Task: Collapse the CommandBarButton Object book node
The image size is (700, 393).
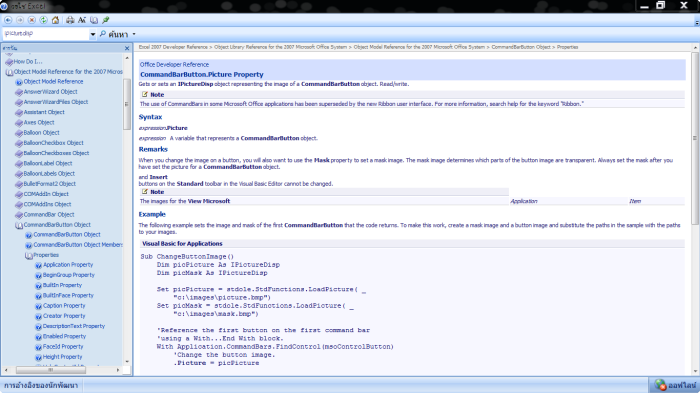Action: 19,225
